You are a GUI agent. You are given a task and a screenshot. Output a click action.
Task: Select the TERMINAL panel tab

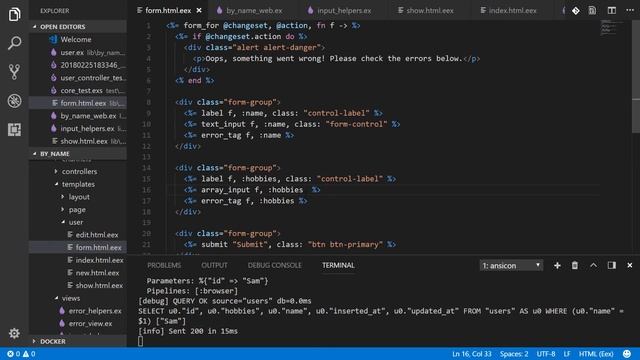(338, 265)
